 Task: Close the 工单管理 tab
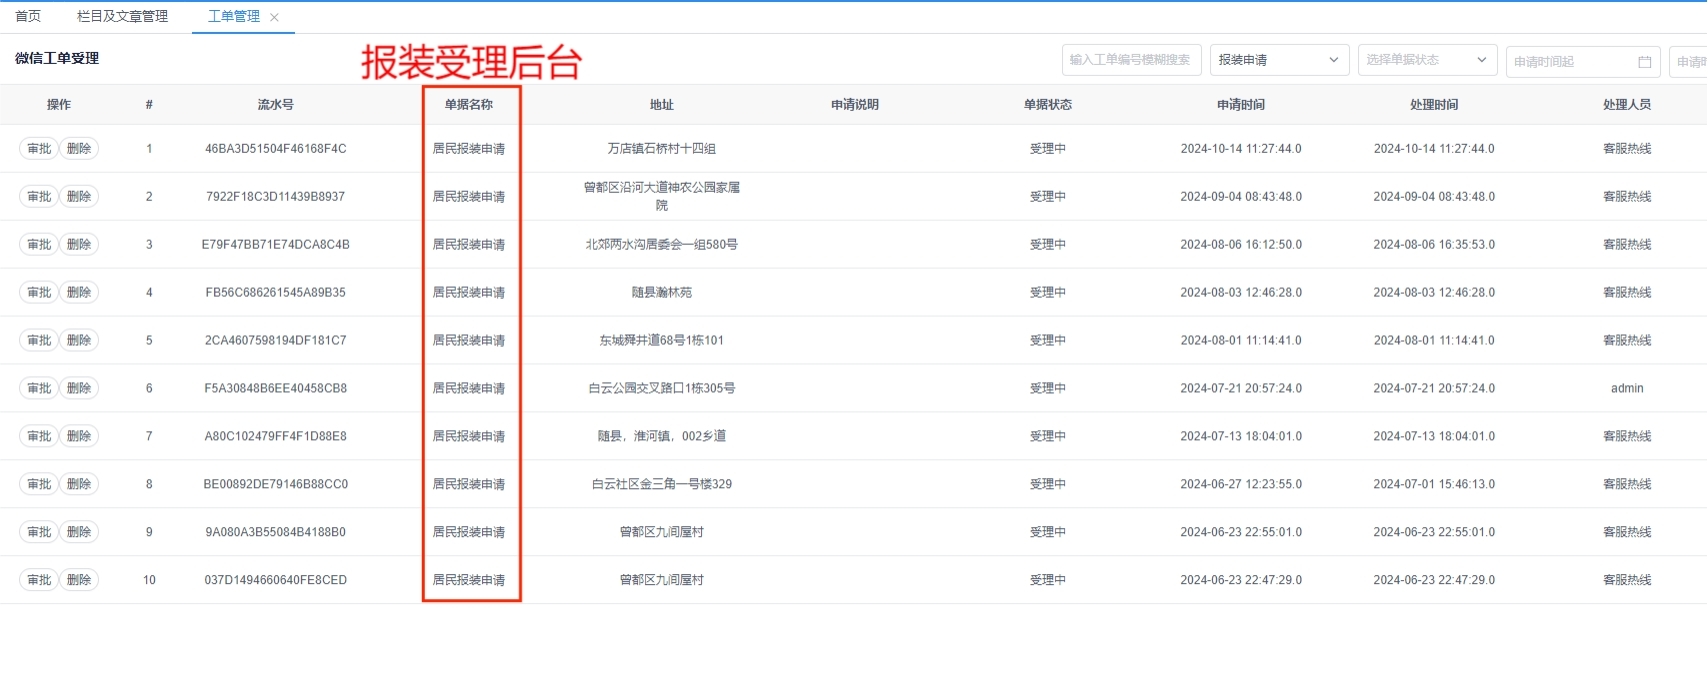point(275,17)
